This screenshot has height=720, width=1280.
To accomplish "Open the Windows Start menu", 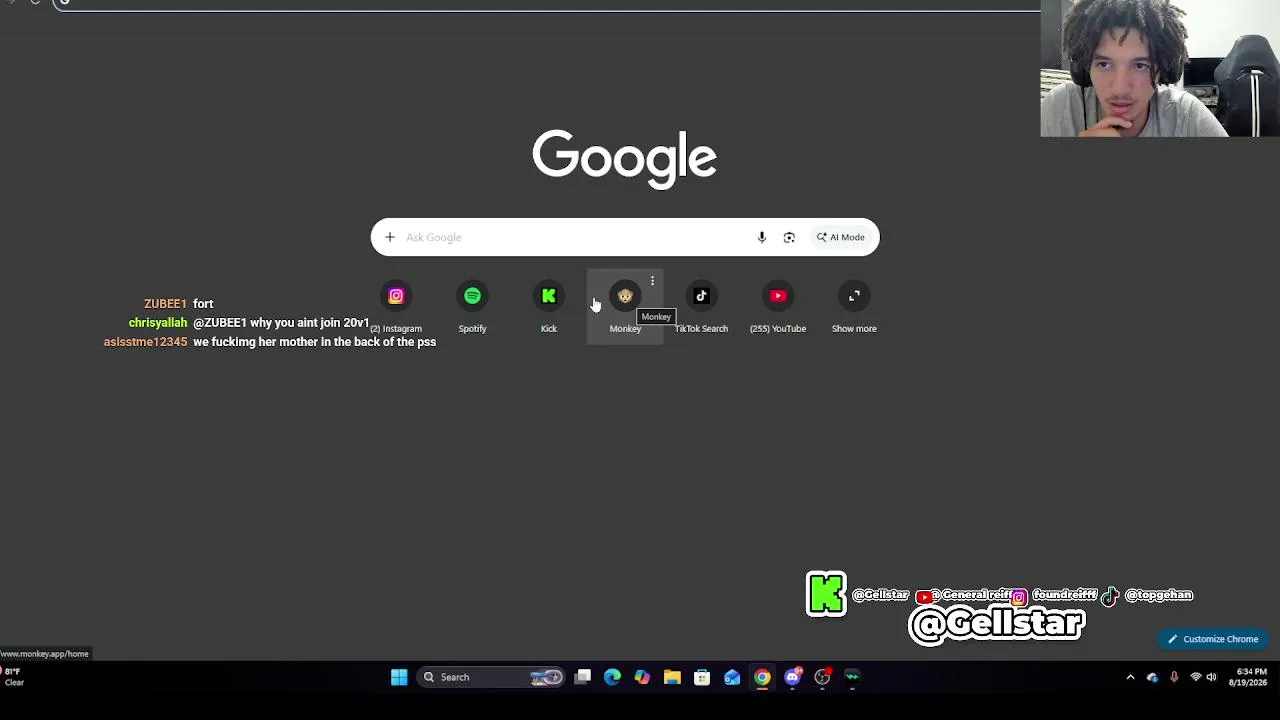I will pyautogui.click(x=399, y=677).
